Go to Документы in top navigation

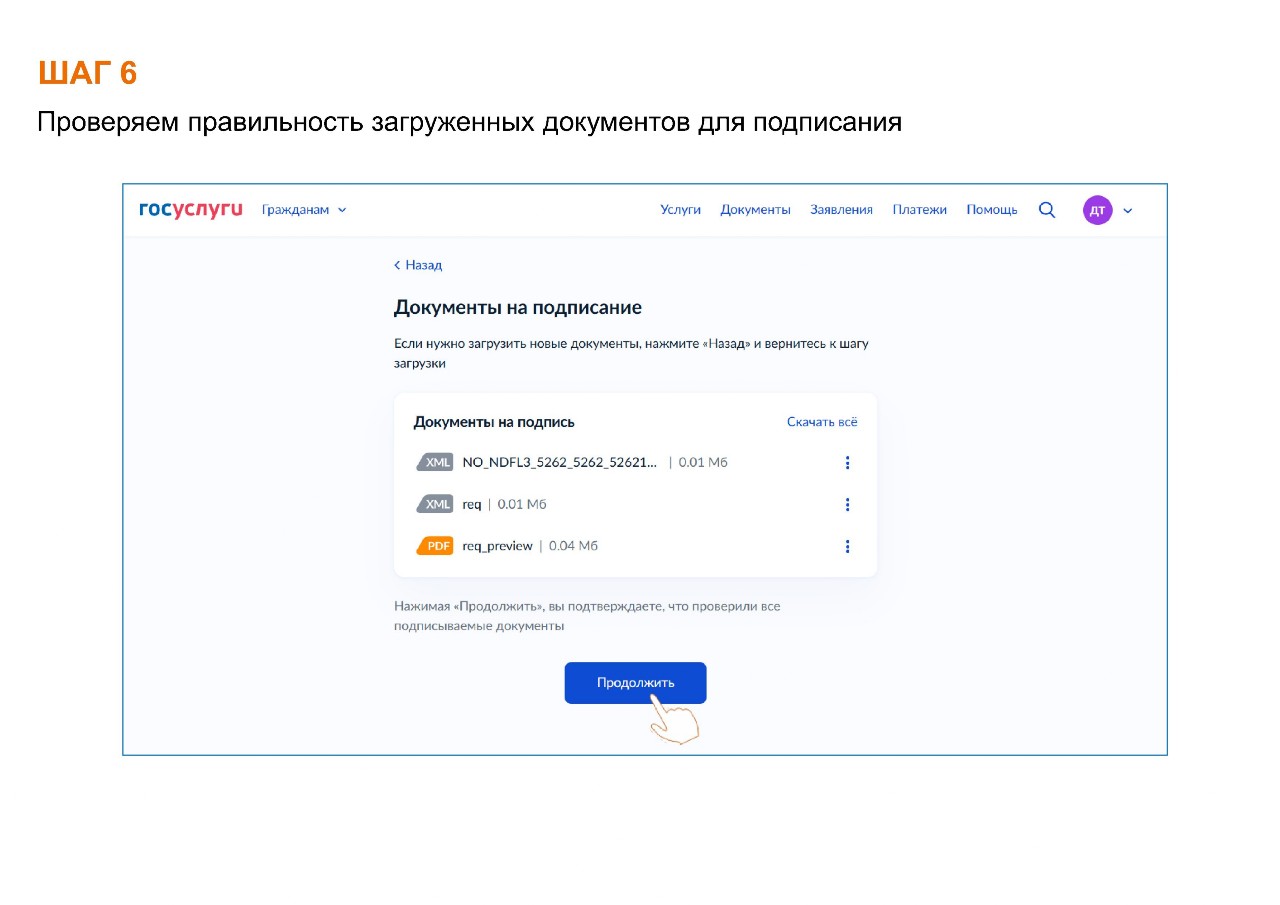tap(755, 210)
